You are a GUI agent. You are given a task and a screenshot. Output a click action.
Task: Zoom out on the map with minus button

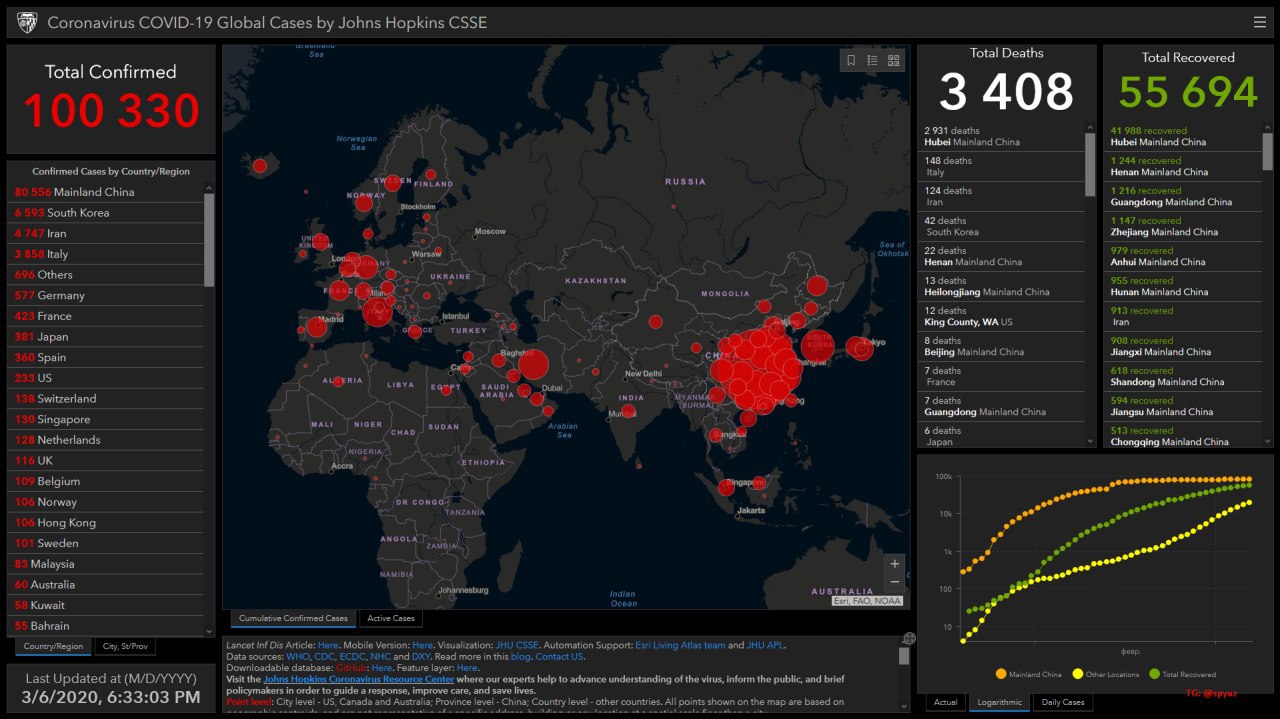895,582
